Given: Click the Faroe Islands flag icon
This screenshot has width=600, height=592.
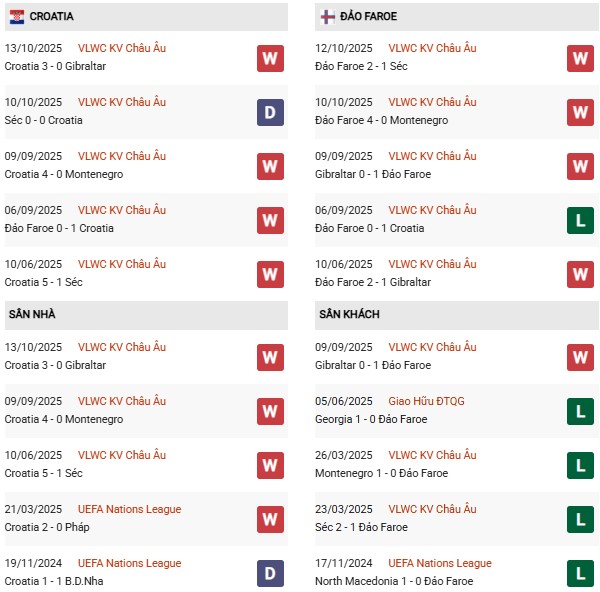Looking at the screenshot, I should click(327, 17).
